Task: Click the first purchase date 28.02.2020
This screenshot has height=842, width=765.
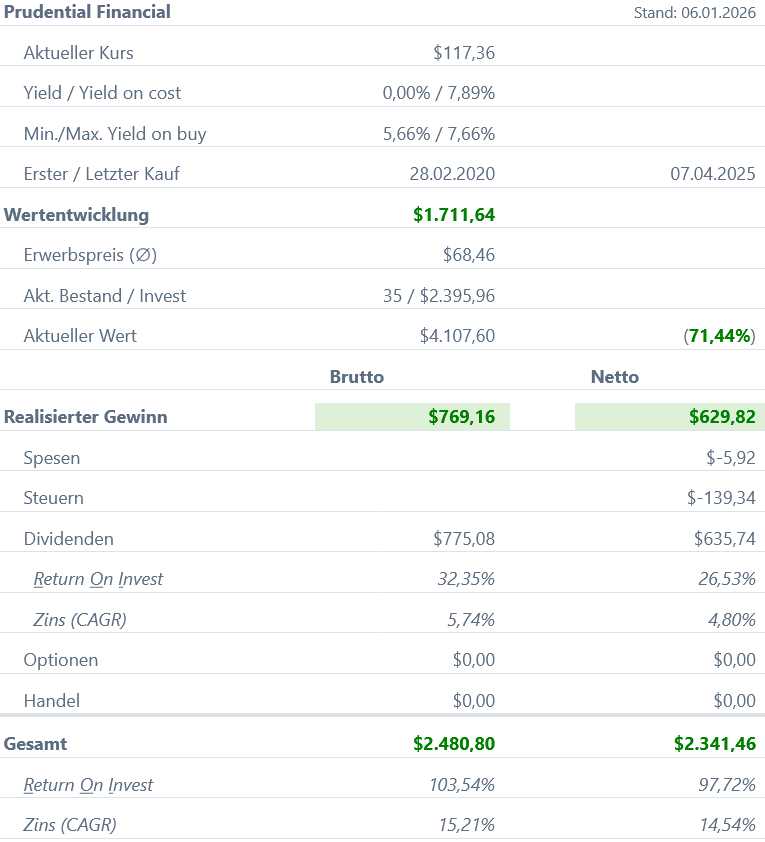Action: pyautogui.click(x=452, y=174)
